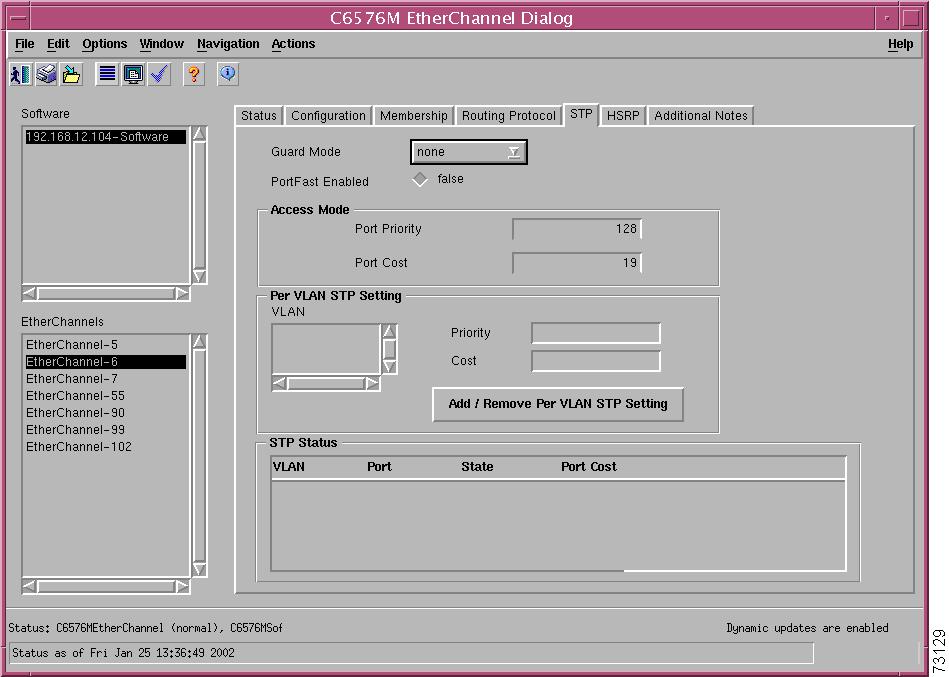Click the Port Cost field

[x=577, y=263]
